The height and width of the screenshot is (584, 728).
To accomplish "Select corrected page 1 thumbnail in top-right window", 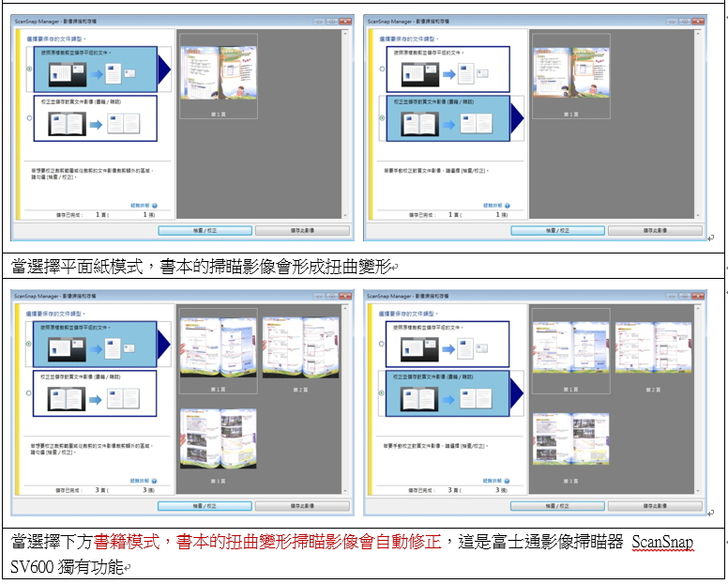I will point(571,73).
